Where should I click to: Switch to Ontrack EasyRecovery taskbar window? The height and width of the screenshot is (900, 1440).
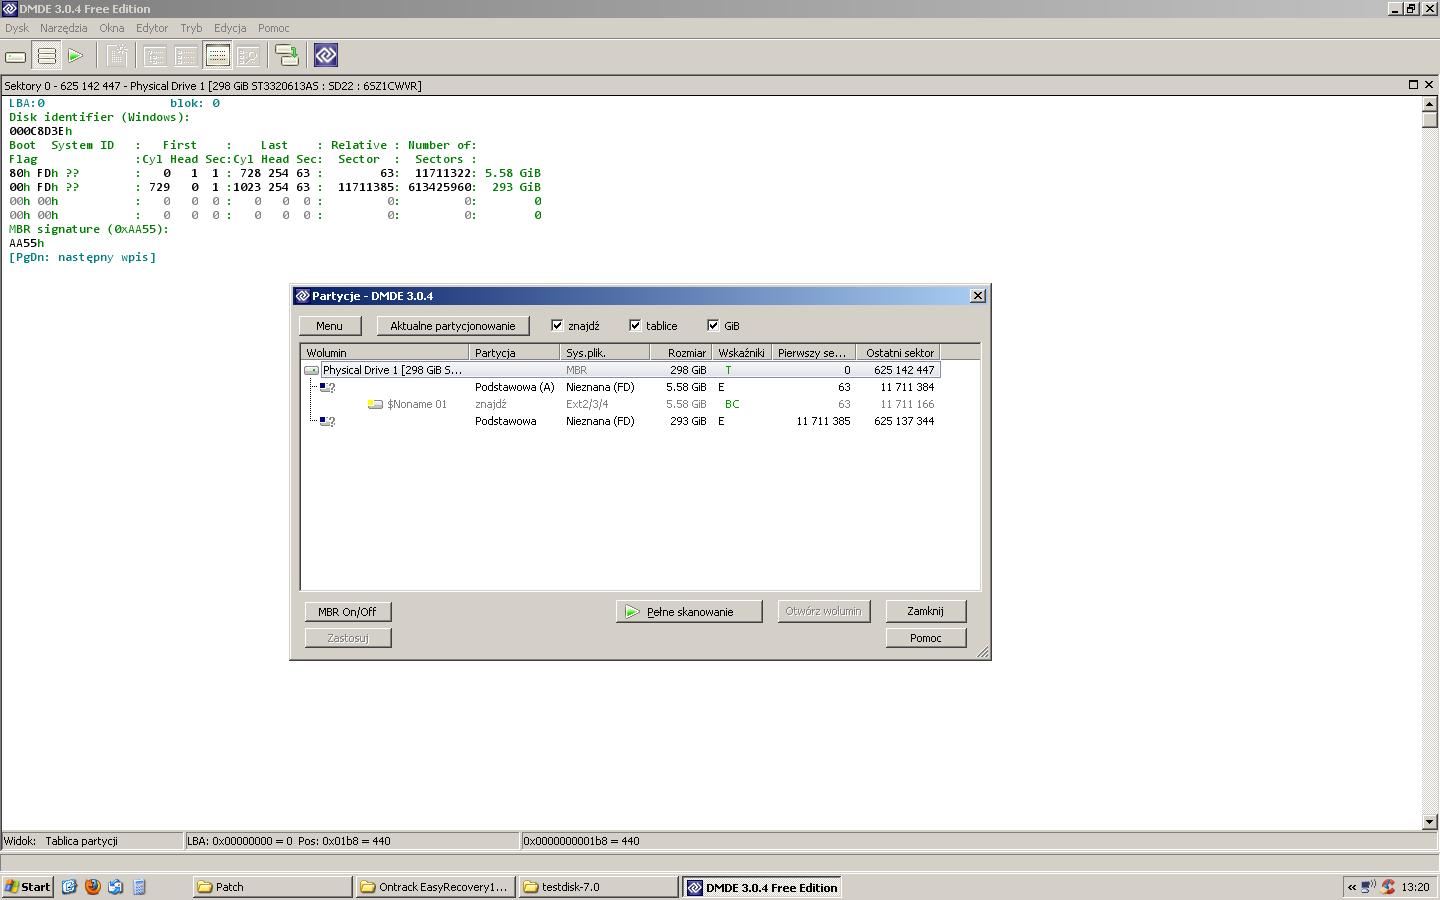(435, 887)
